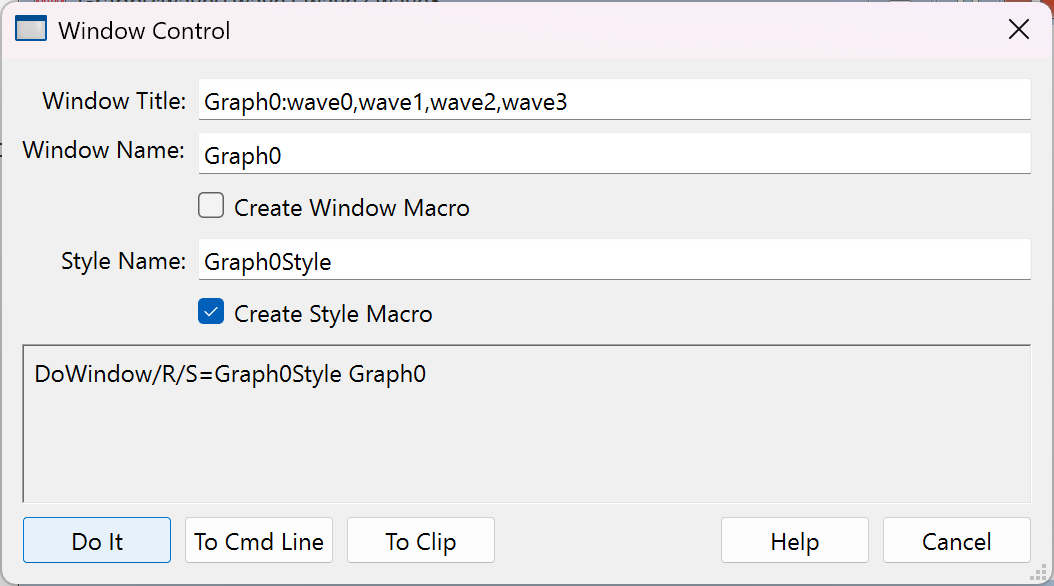Copy command using To Clip button
This screenshot has height=586, width=1054.
421,541
